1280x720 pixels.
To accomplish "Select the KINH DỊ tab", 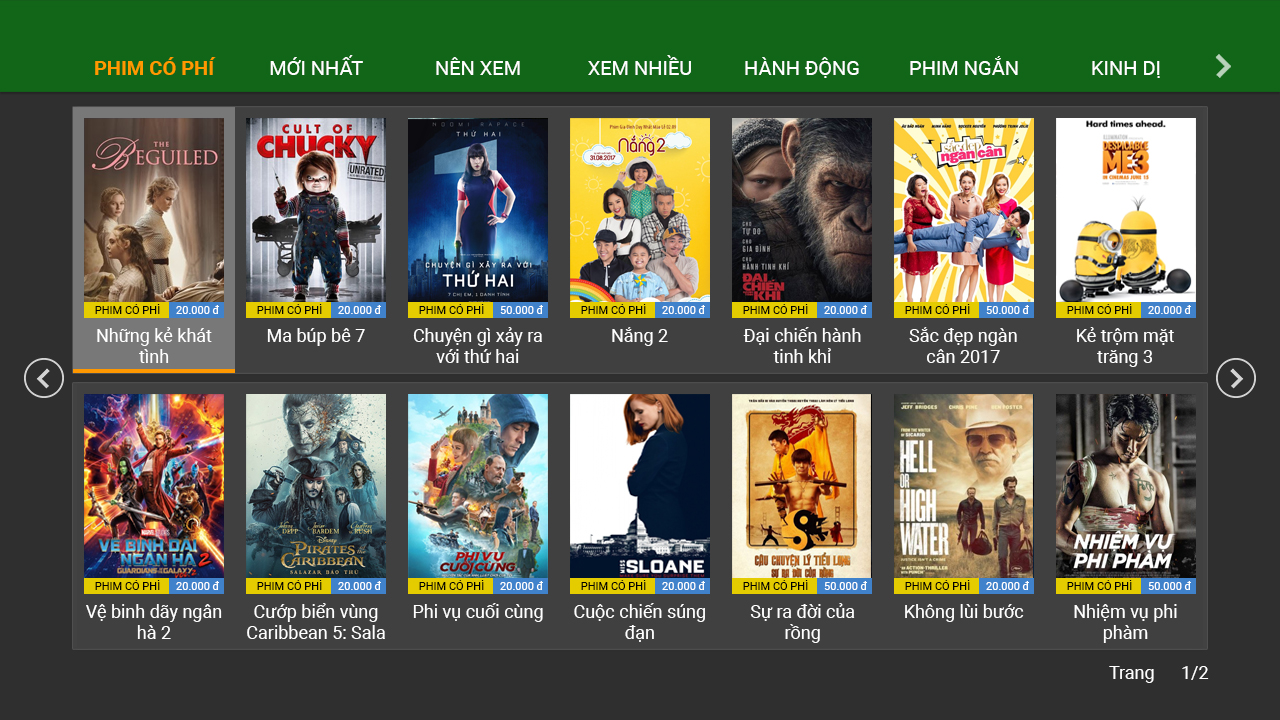I will 1126,68.
